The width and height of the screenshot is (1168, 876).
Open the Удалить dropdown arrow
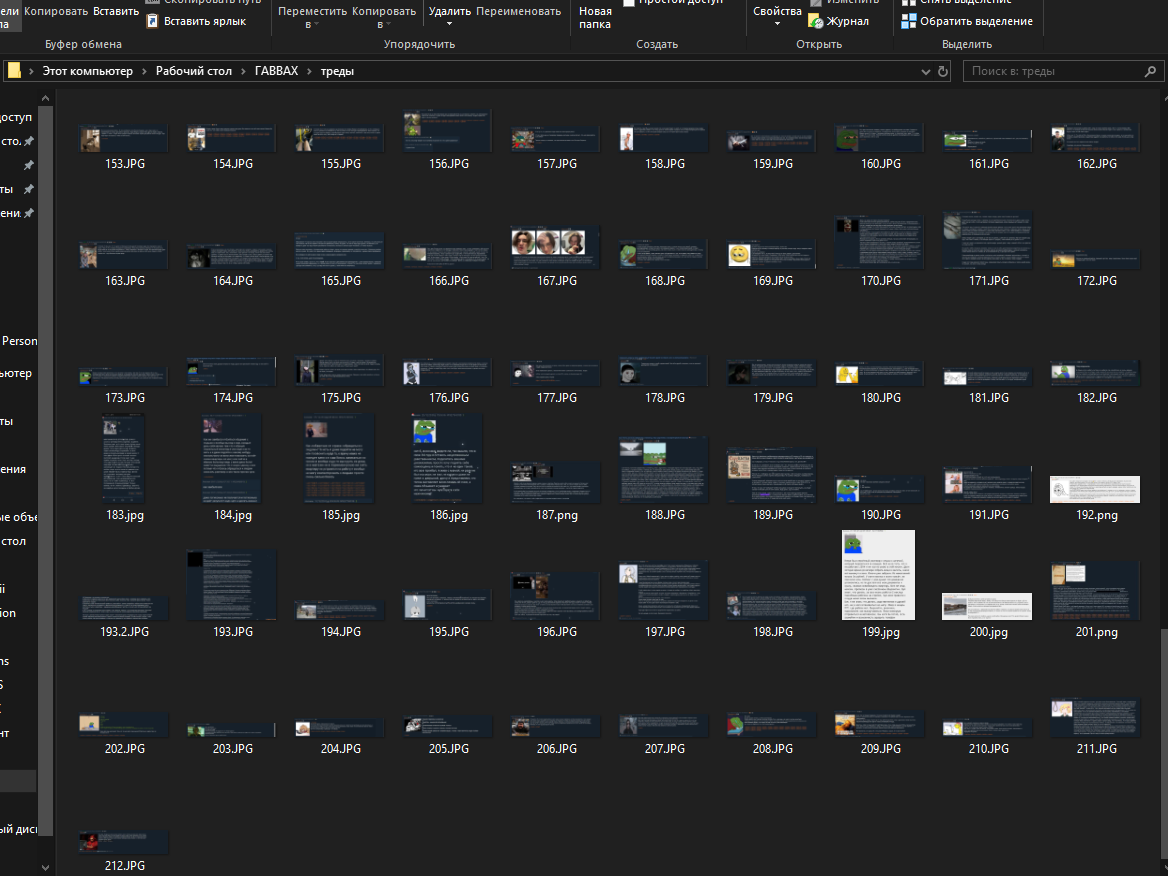[x=449, y=23]
